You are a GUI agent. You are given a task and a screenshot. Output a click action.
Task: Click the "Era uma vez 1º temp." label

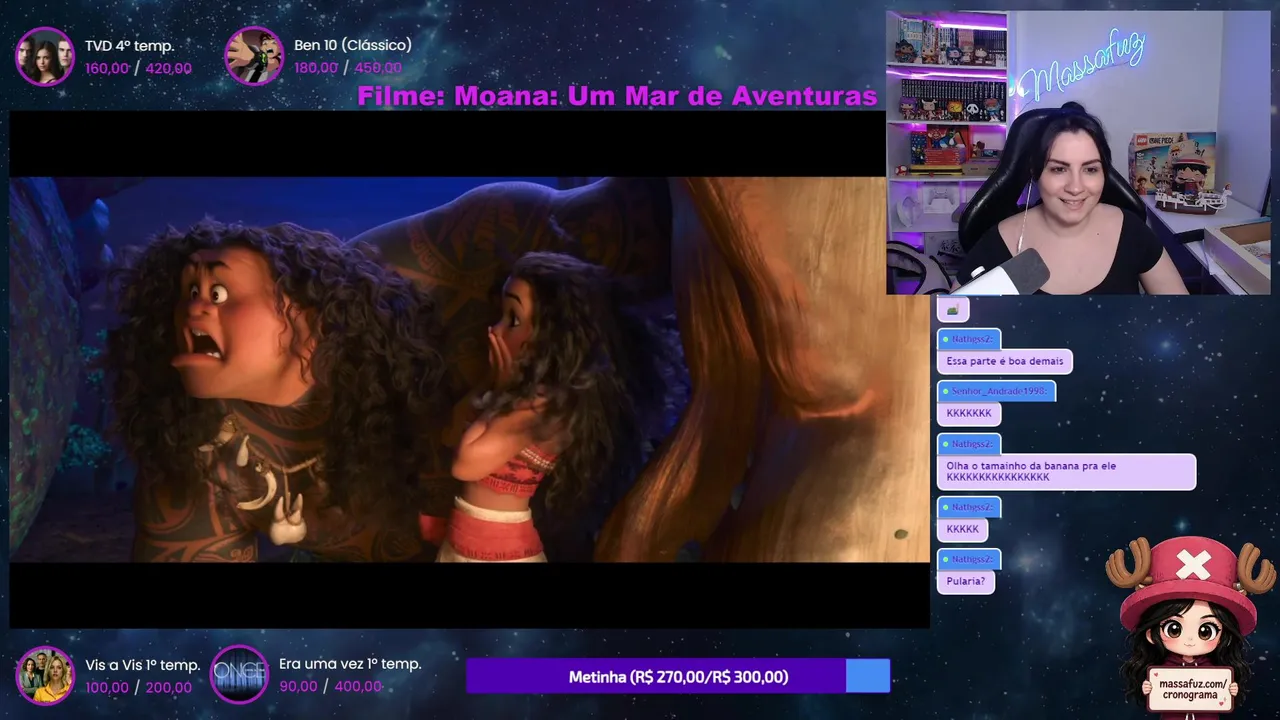[350, 664]
